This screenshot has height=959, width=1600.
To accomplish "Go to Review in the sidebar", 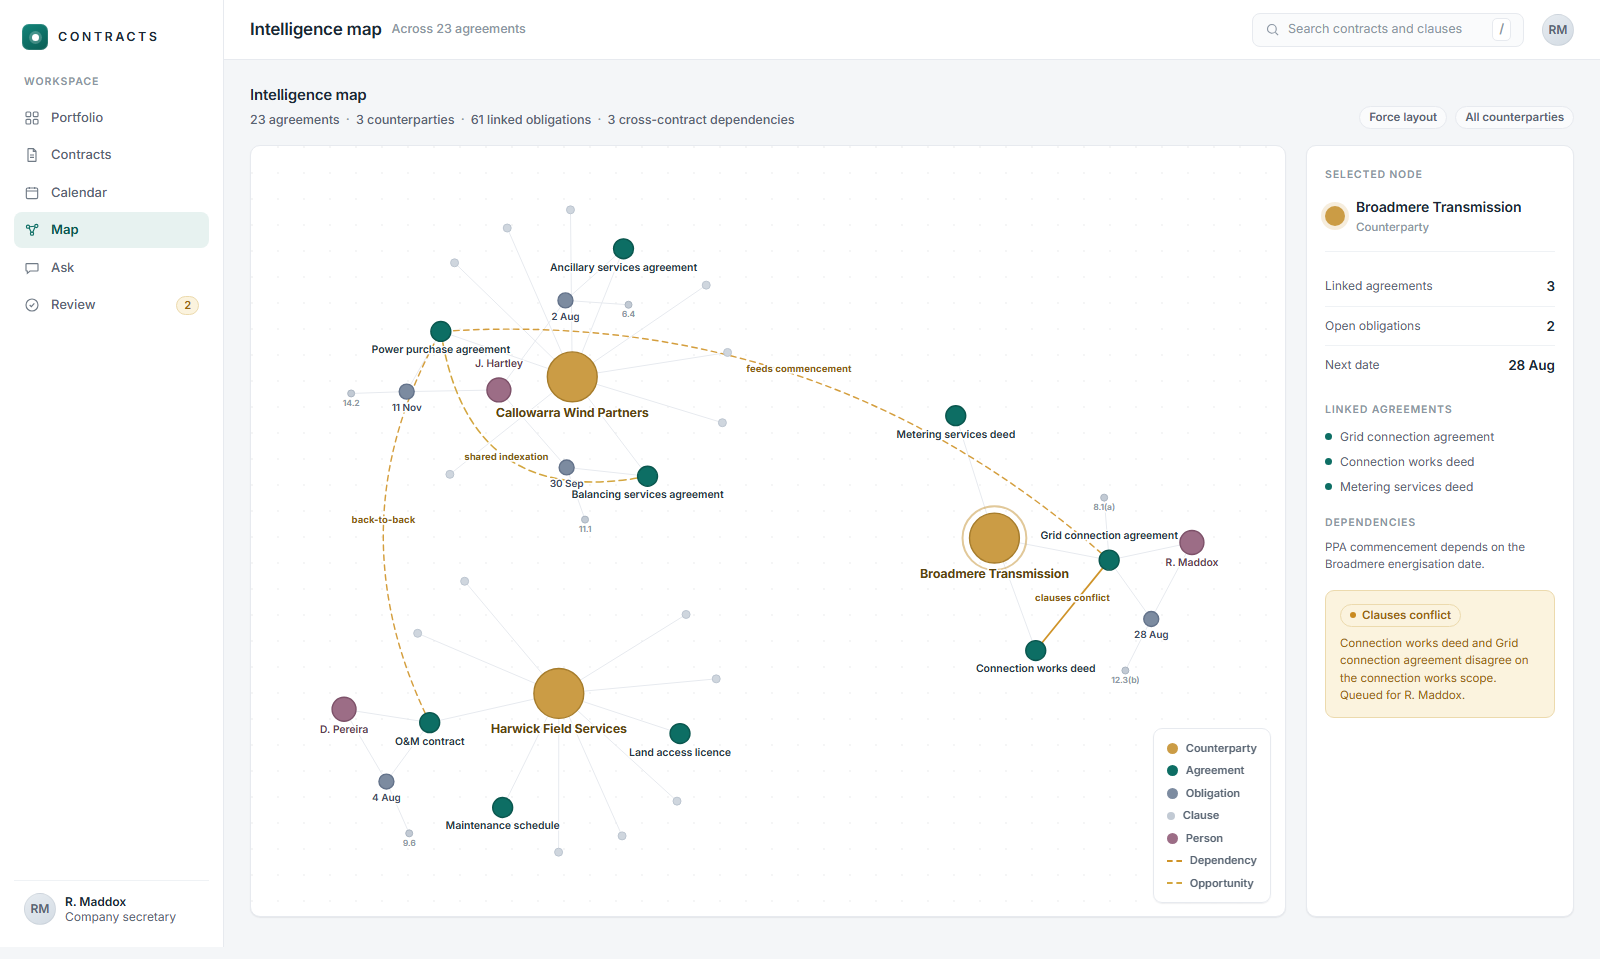I will point(111,305).
